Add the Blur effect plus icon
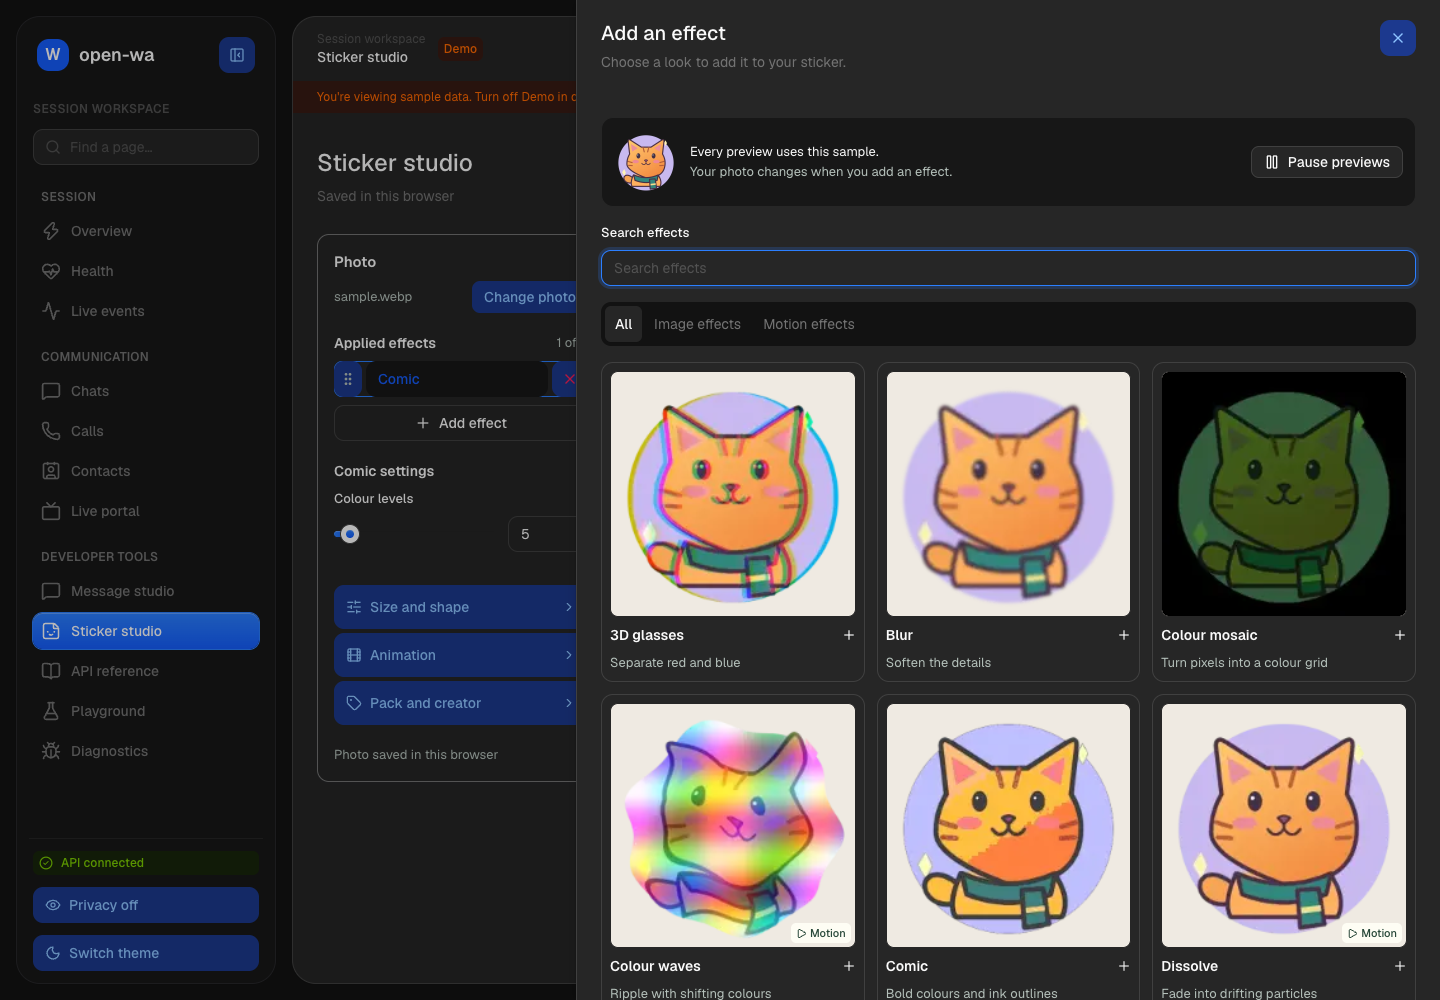Viewport: 1440px width, 1000px height. click(x=1124, y=635)
